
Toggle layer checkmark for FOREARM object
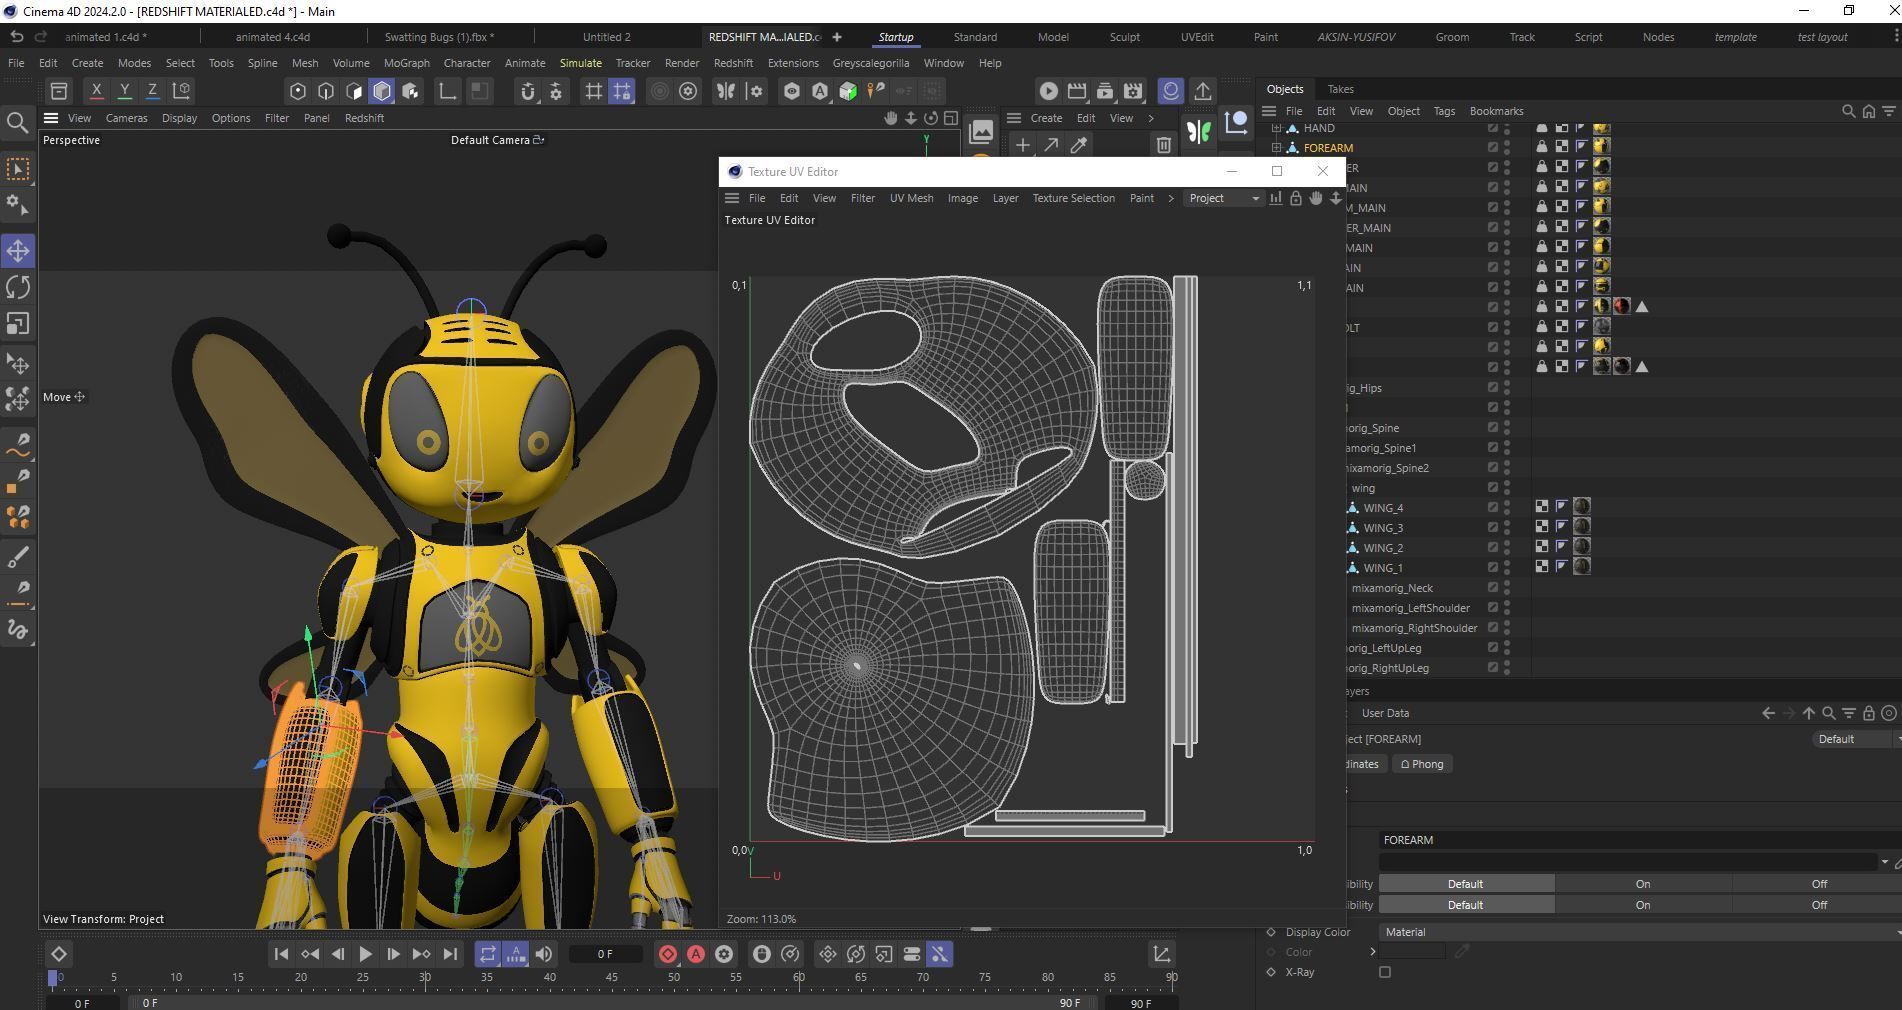click(1493, 148)
